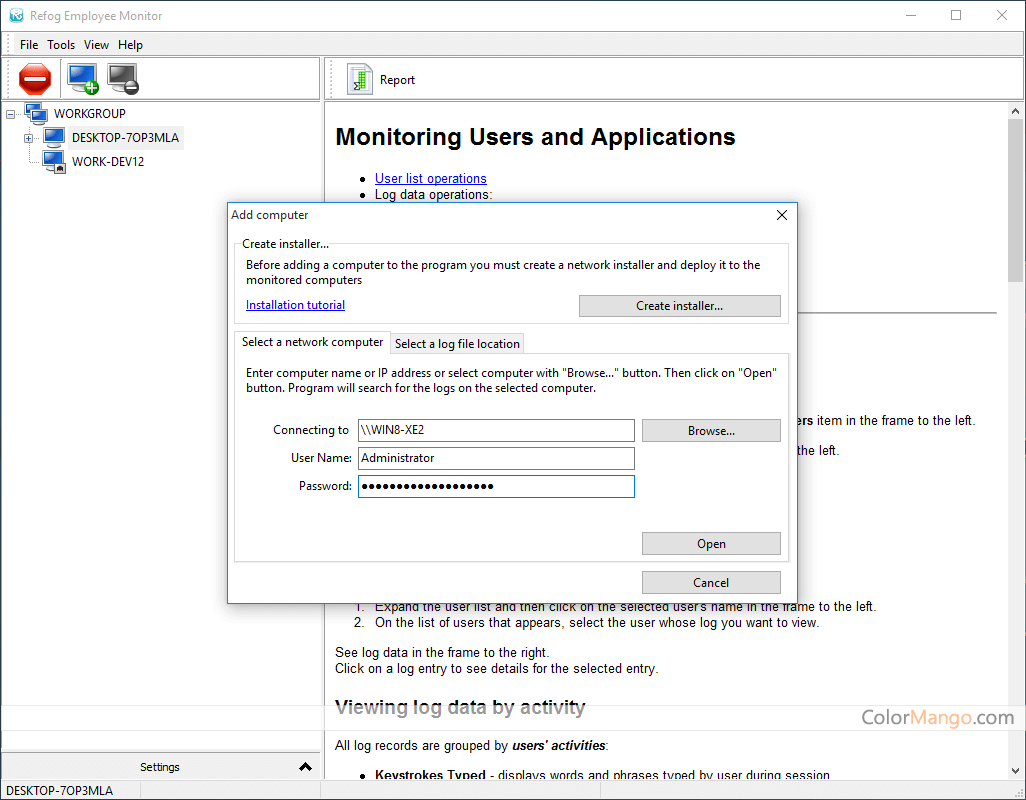Switch to Select a log file location tab
This screenshot has height=800, width=1026.
(457, 344)
